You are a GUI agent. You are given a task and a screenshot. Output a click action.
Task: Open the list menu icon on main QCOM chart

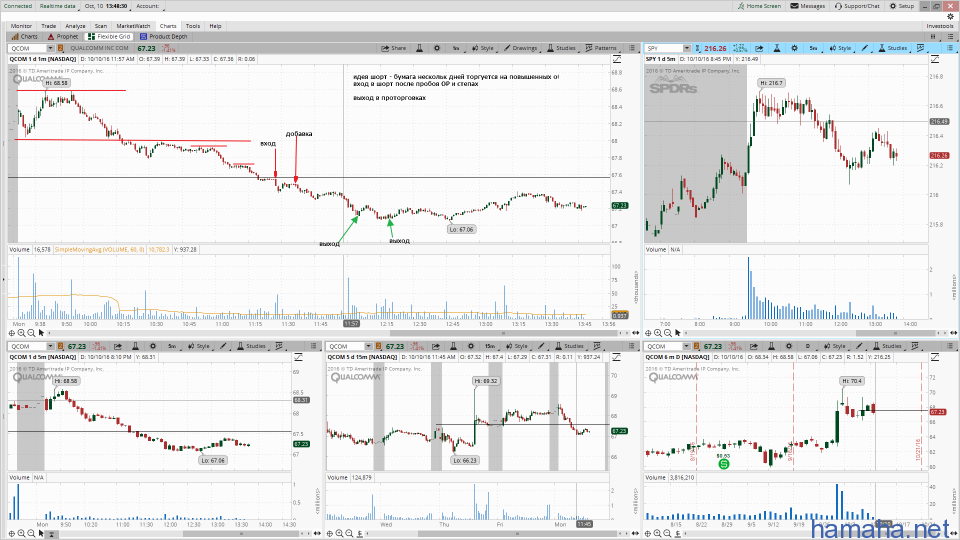click(632, 48)
